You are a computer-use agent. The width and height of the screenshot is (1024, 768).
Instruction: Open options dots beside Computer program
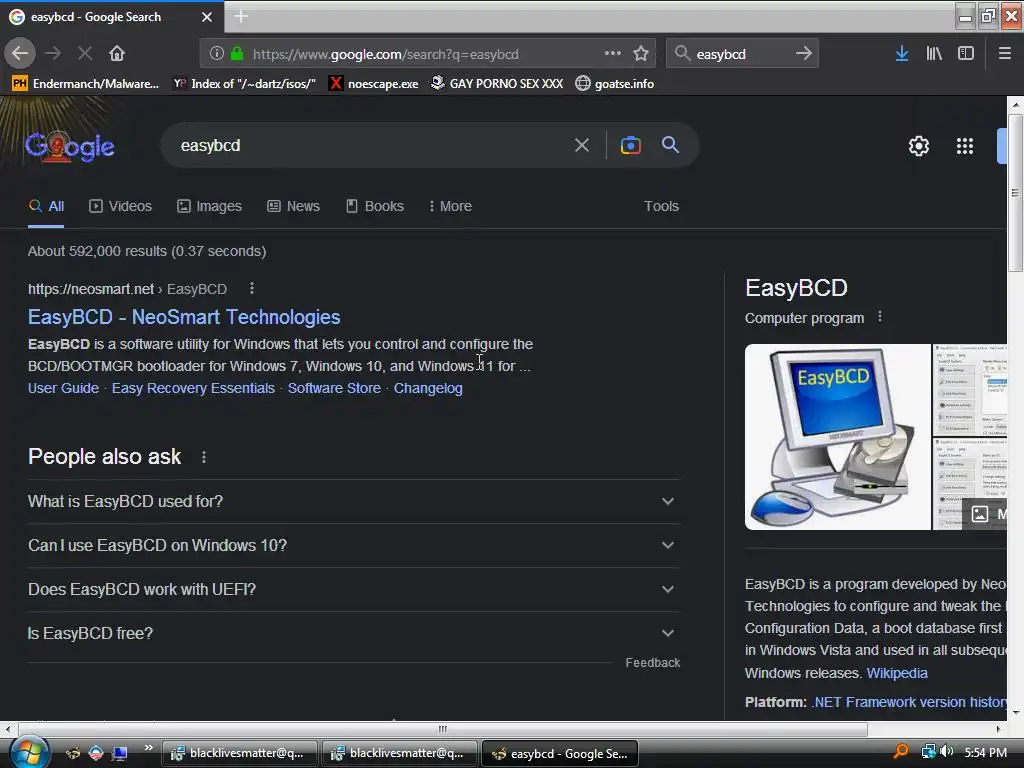[880, 317]
